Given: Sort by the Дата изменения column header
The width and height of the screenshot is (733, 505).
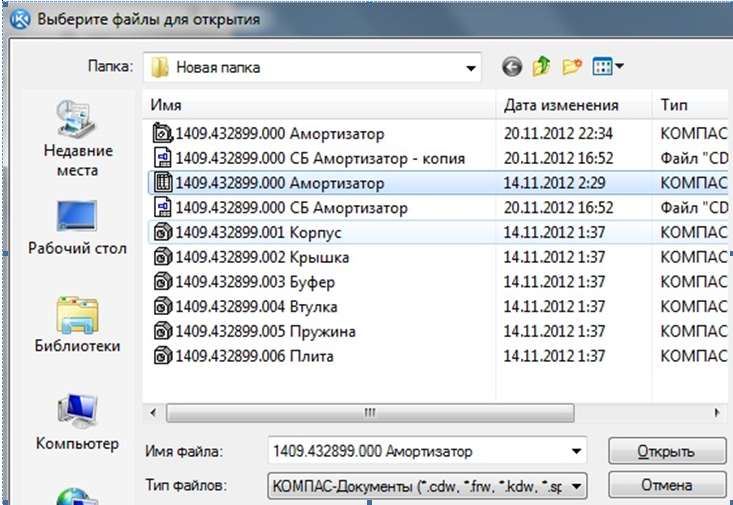Looking at the screenshot, I should [x=573, y=105].
